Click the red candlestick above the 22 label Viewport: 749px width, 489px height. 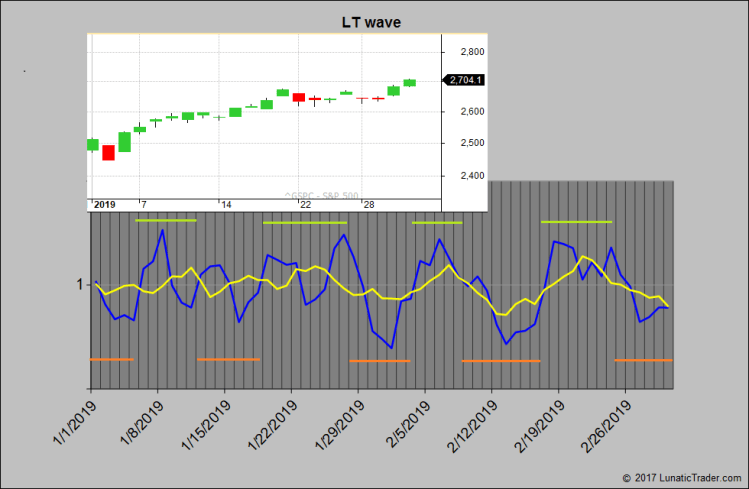[298, 97]
